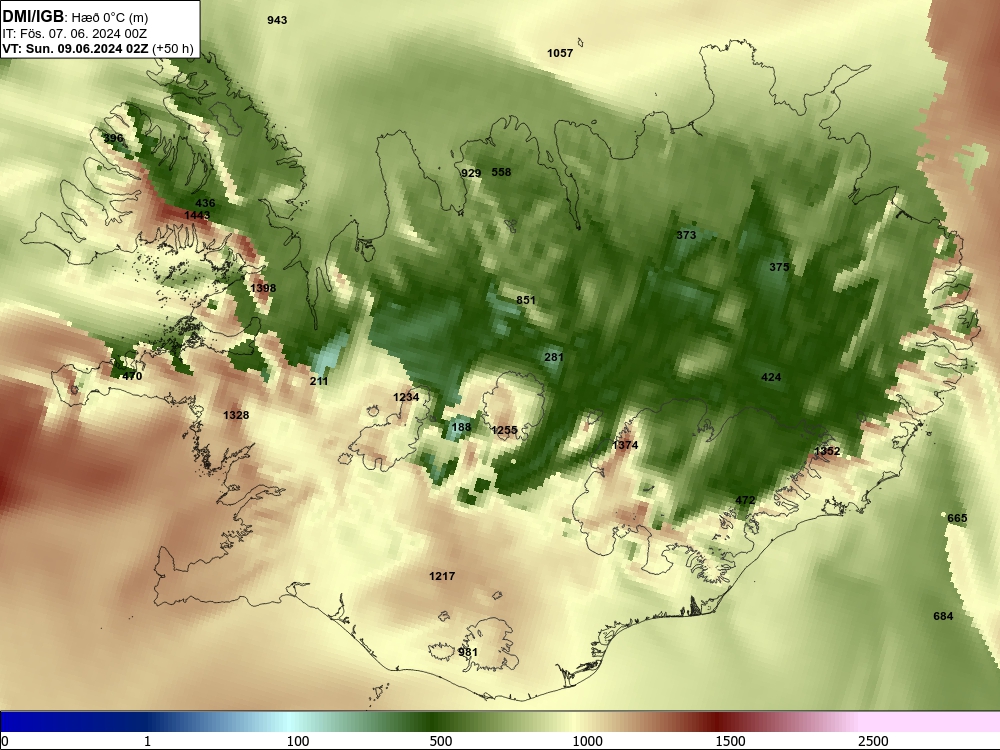Click the 981 height value
Image resolution: width=1000 pixels, height=750 pixels.
click(x=467, y=652)
